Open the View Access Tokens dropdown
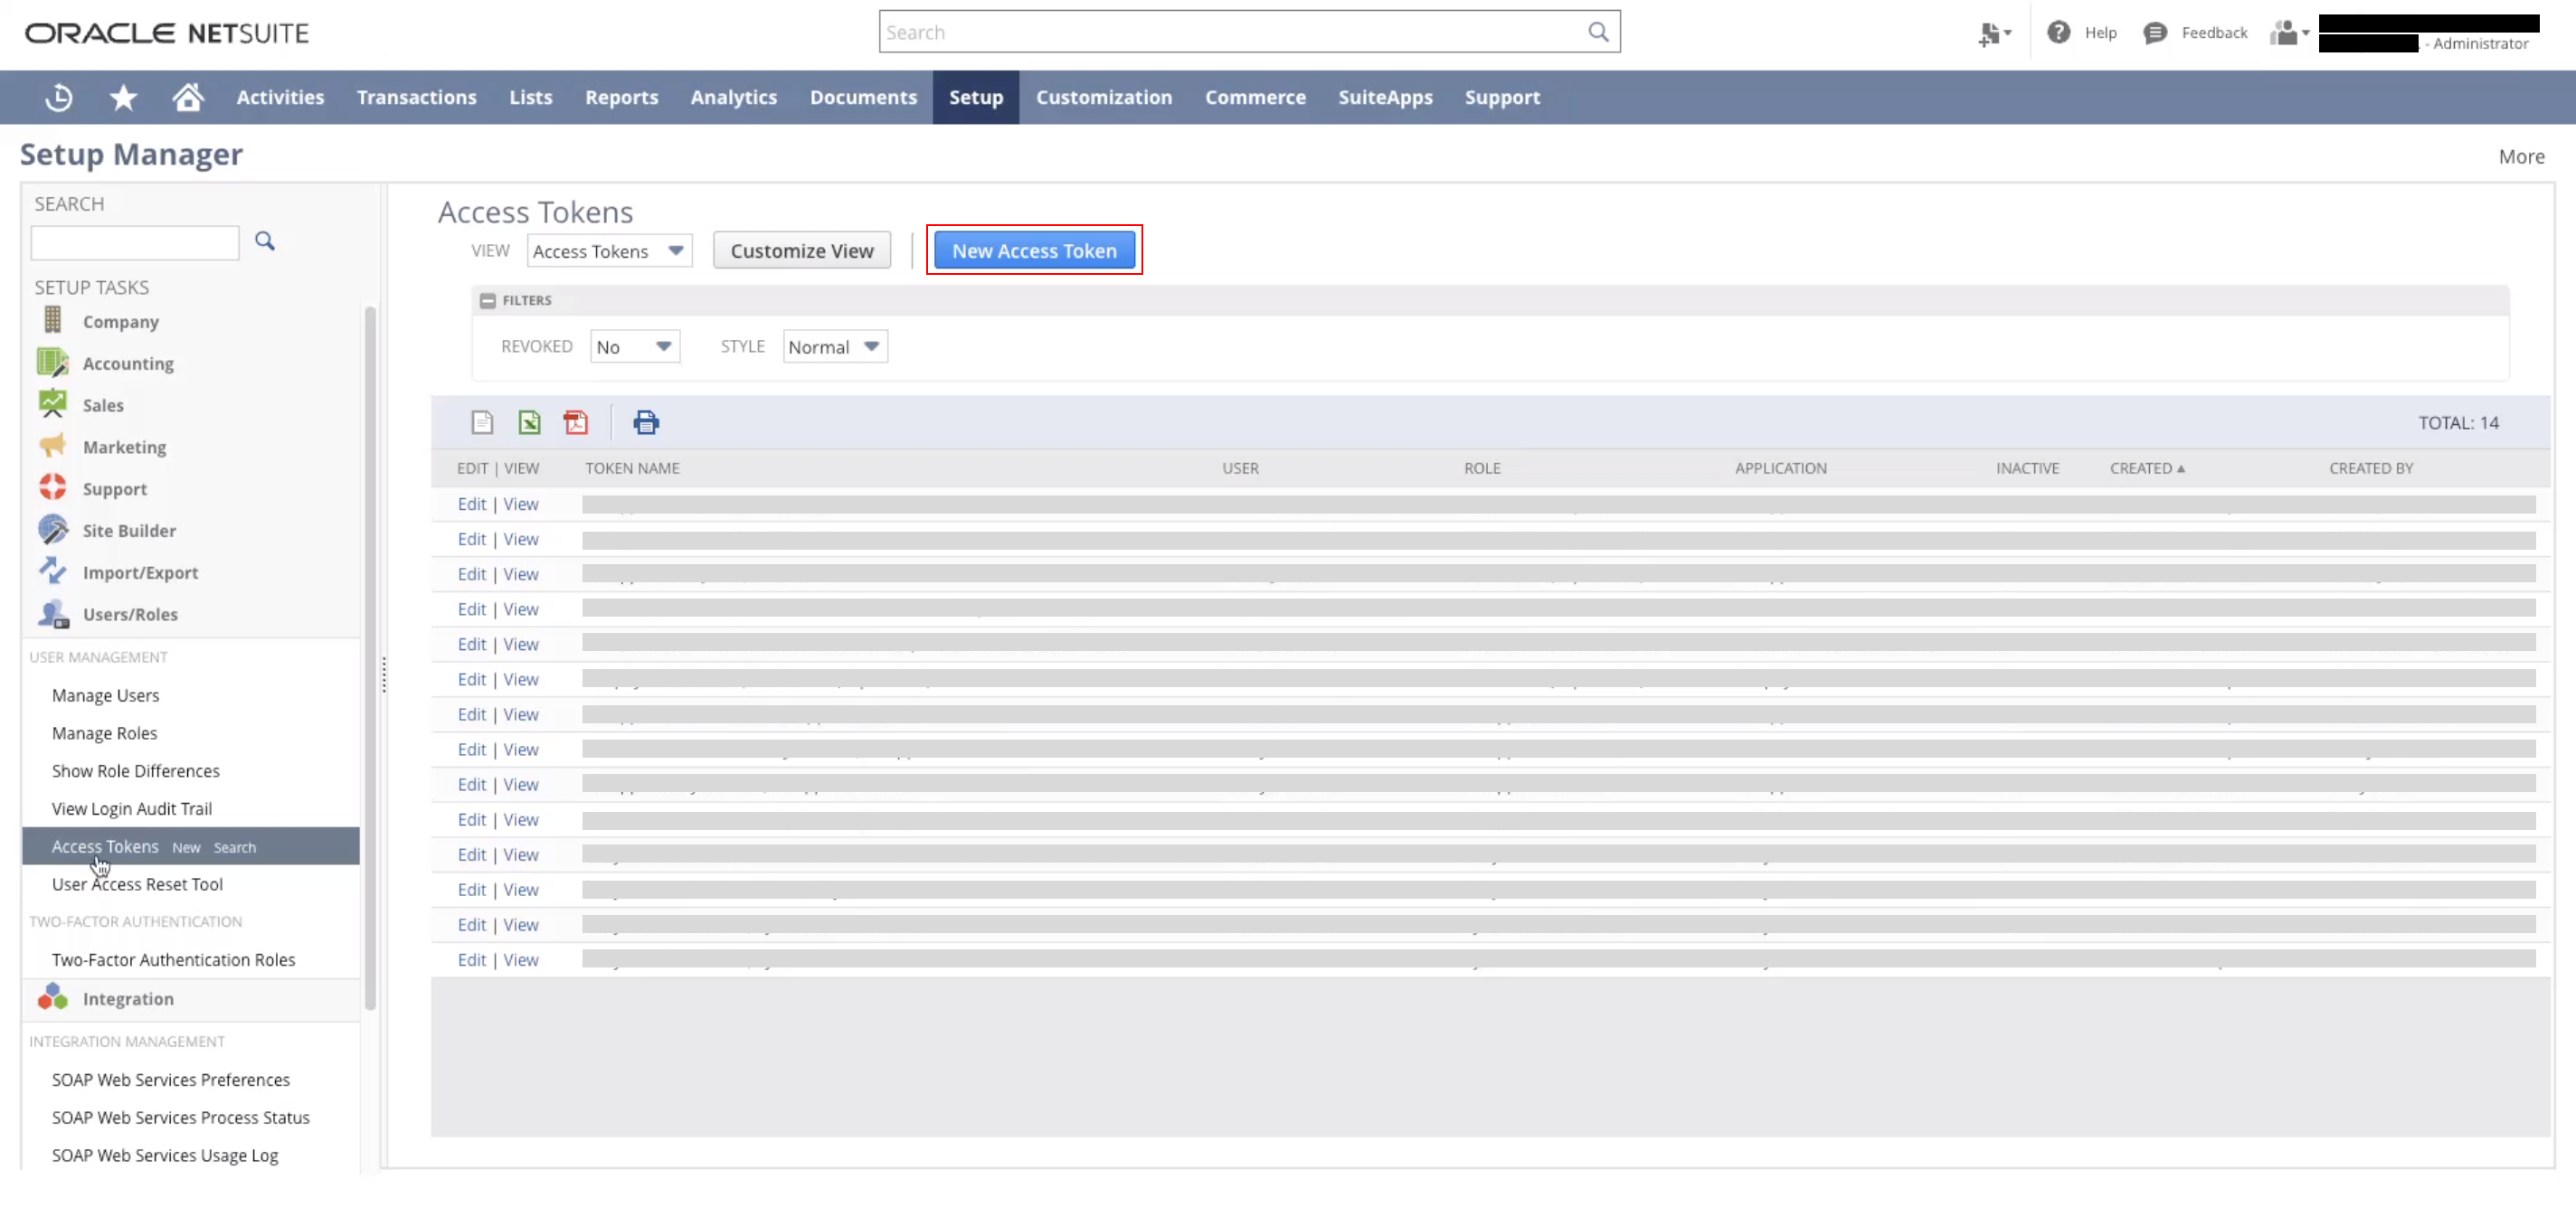 click(x=608, y=251)
